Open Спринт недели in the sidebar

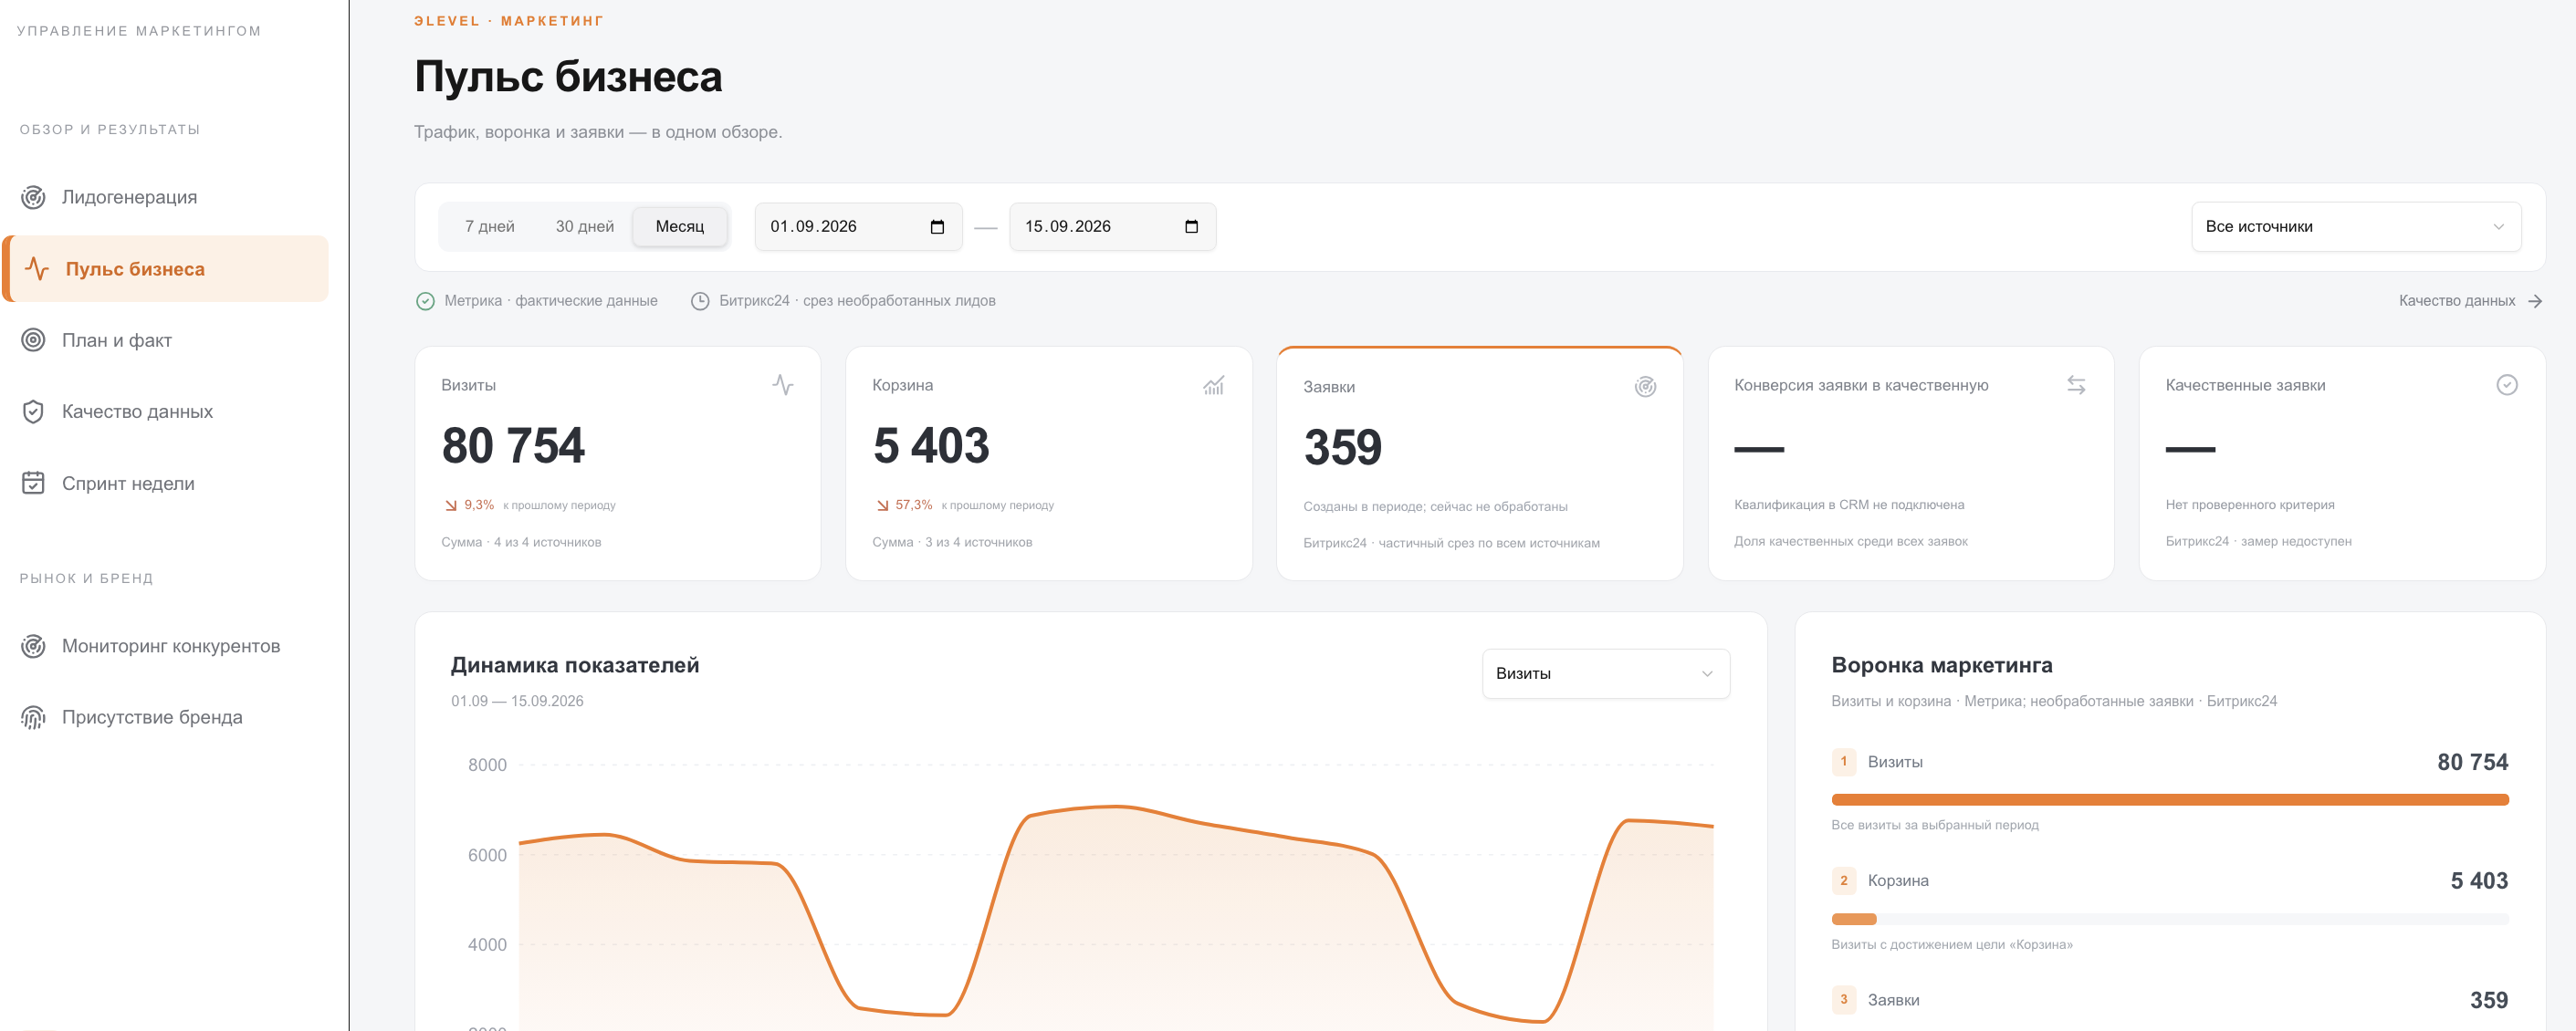(166, 483)
